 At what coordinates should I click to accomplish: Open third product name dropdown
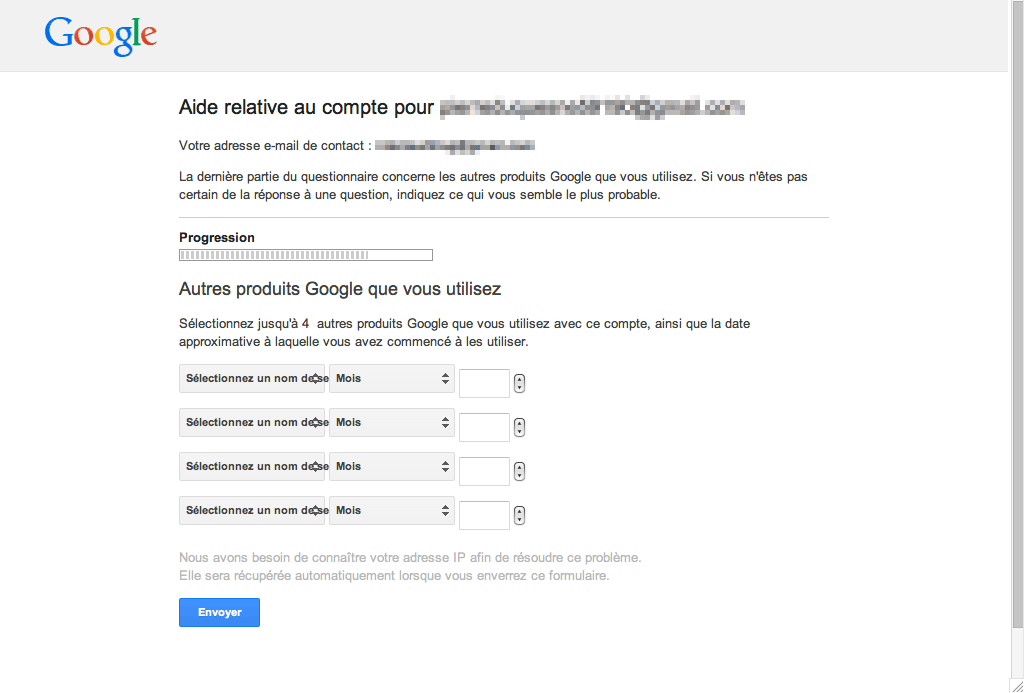(251, 466)
